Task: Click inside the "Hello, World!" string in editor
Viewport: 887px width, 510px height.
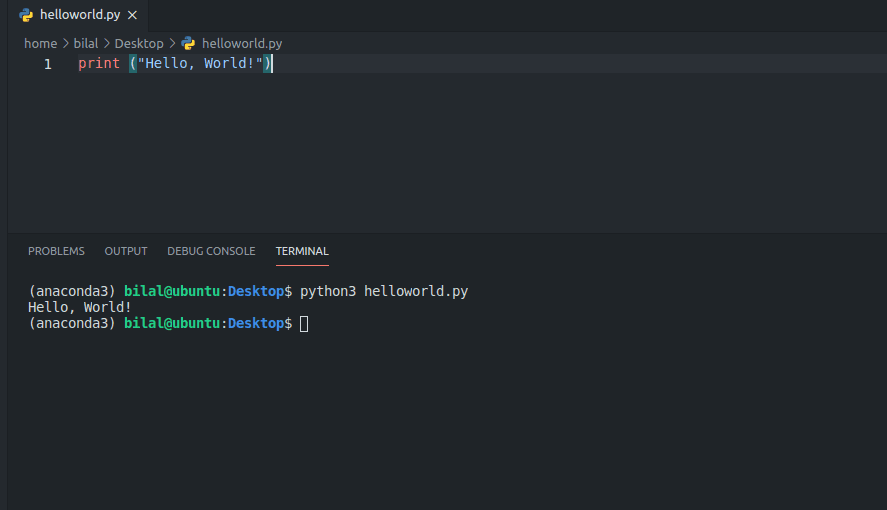Action: pyautogui.click(x=200, y=64)
